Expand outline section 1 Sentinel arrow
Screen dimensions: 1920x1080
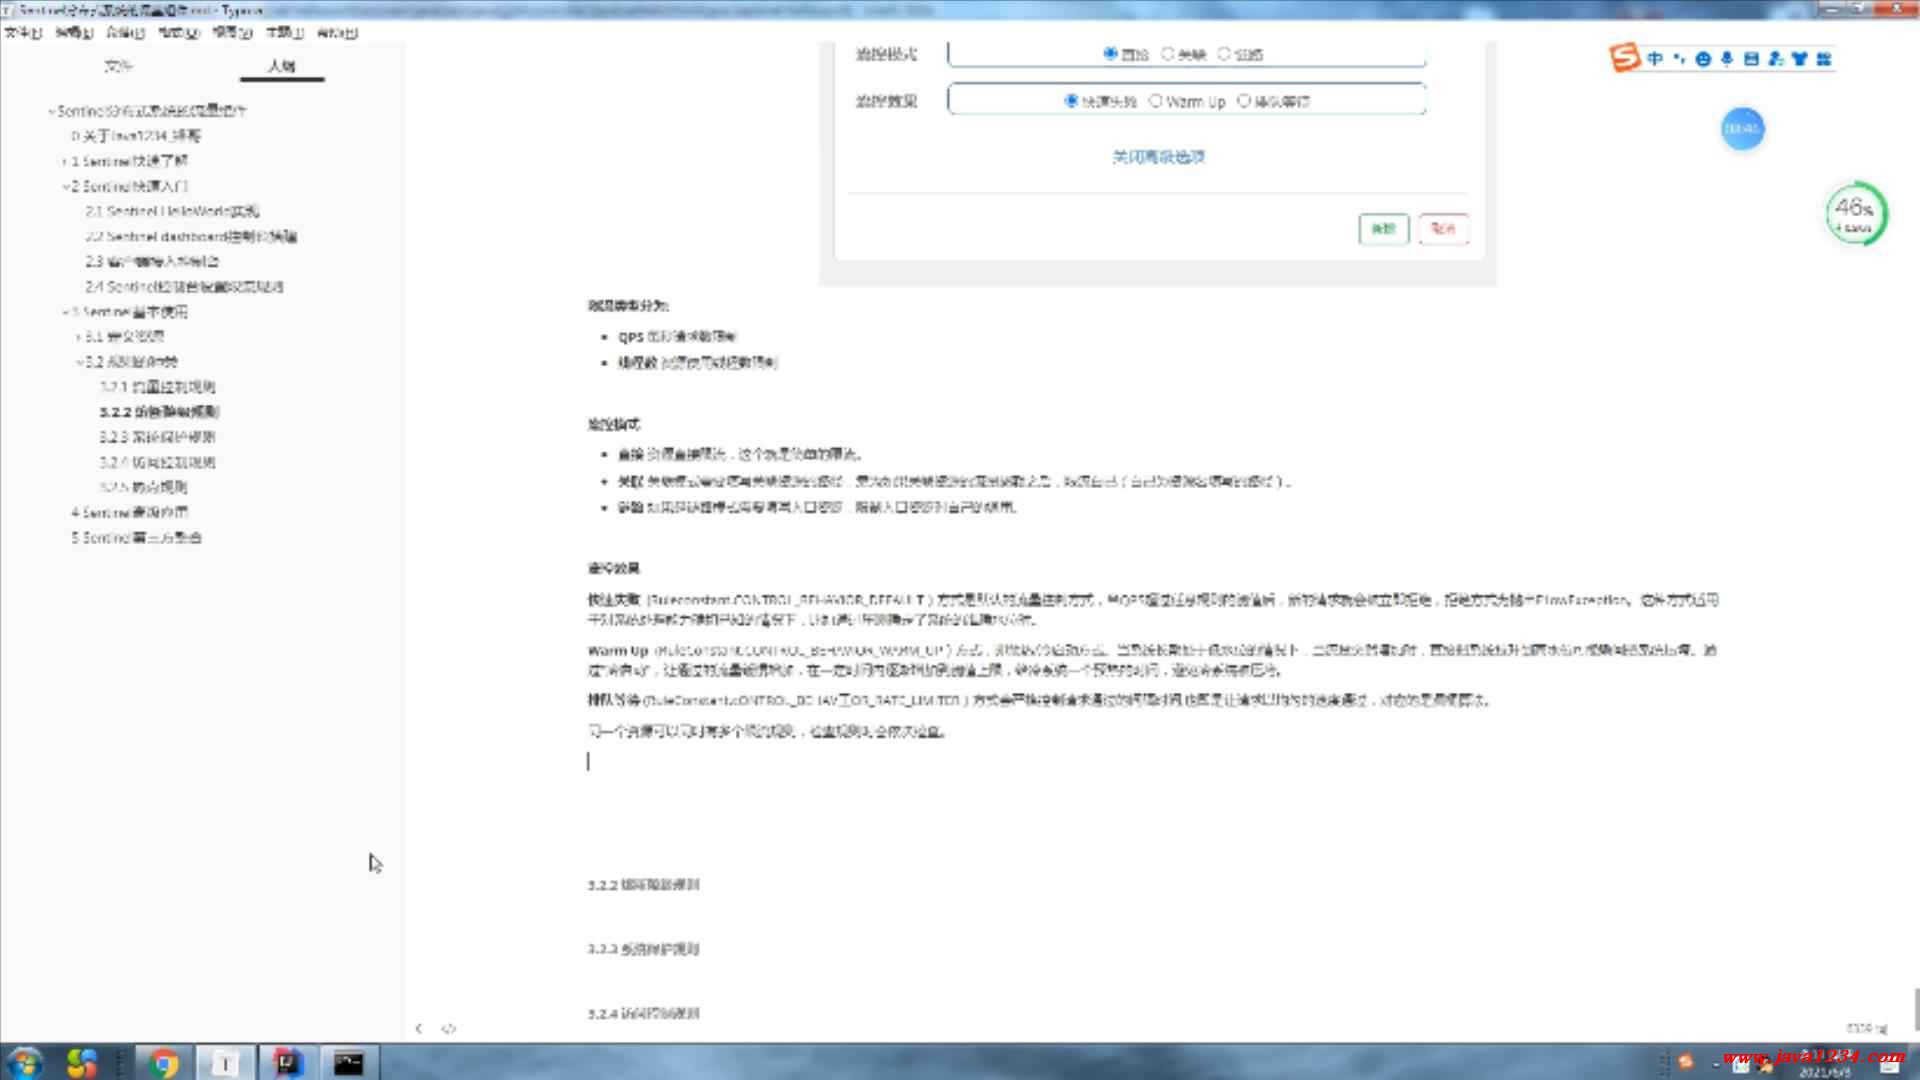64,161
